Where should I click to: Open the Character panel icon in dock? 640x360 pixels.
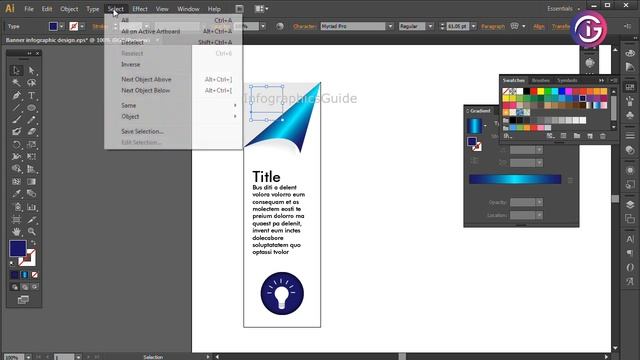630,239
